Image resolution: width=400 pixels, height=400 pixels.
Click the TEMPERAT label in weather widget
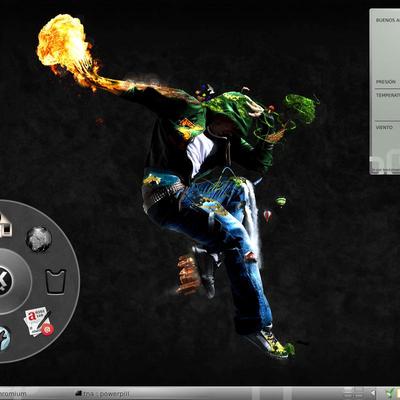pyautogui.click(x=388, y=96)
